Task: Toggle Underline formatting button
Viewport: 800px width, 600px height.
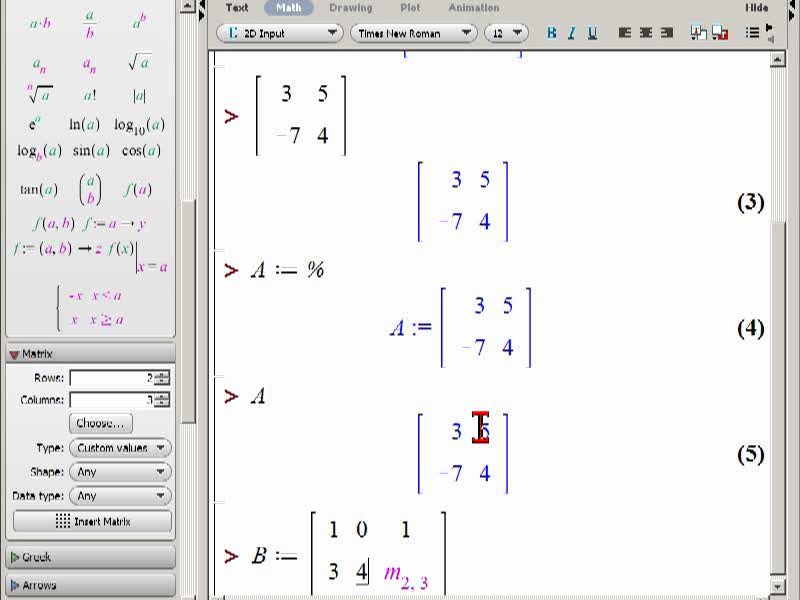Action: point(592,33)
